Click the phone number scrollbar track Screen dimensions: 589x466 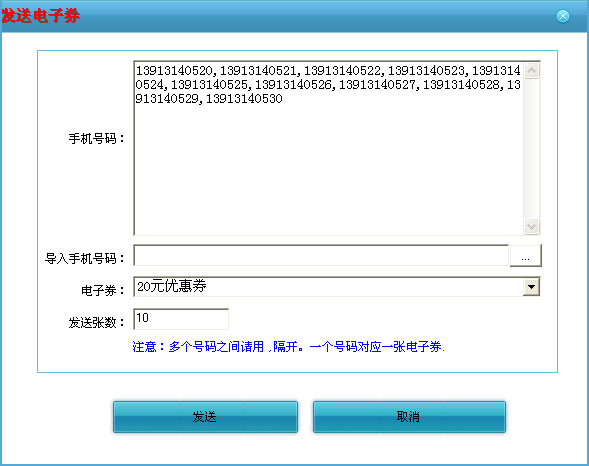pyautogui.click(x=531, y=149)
